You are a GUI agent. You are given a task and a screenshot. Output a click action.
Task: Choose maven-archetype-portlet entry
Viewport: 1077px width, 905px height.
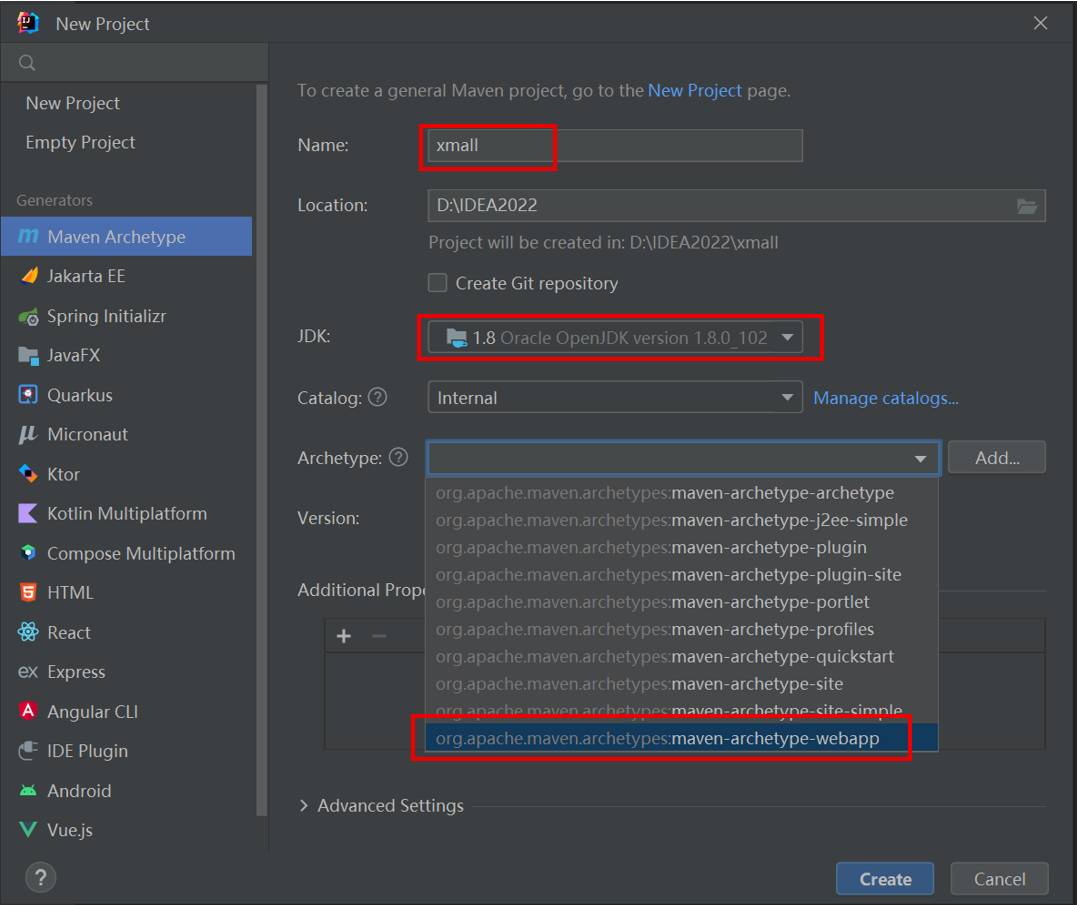[681, 602]
